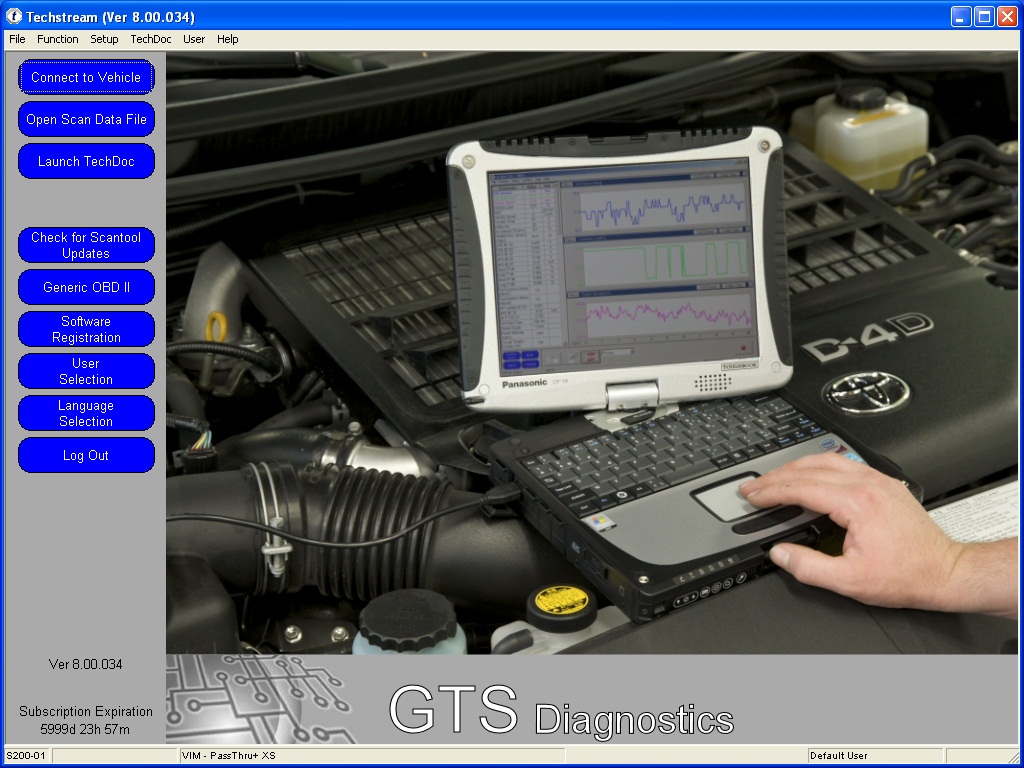1024x768 pixels.
Task: Check for Scantool Updates
Action: coord(86,245)
